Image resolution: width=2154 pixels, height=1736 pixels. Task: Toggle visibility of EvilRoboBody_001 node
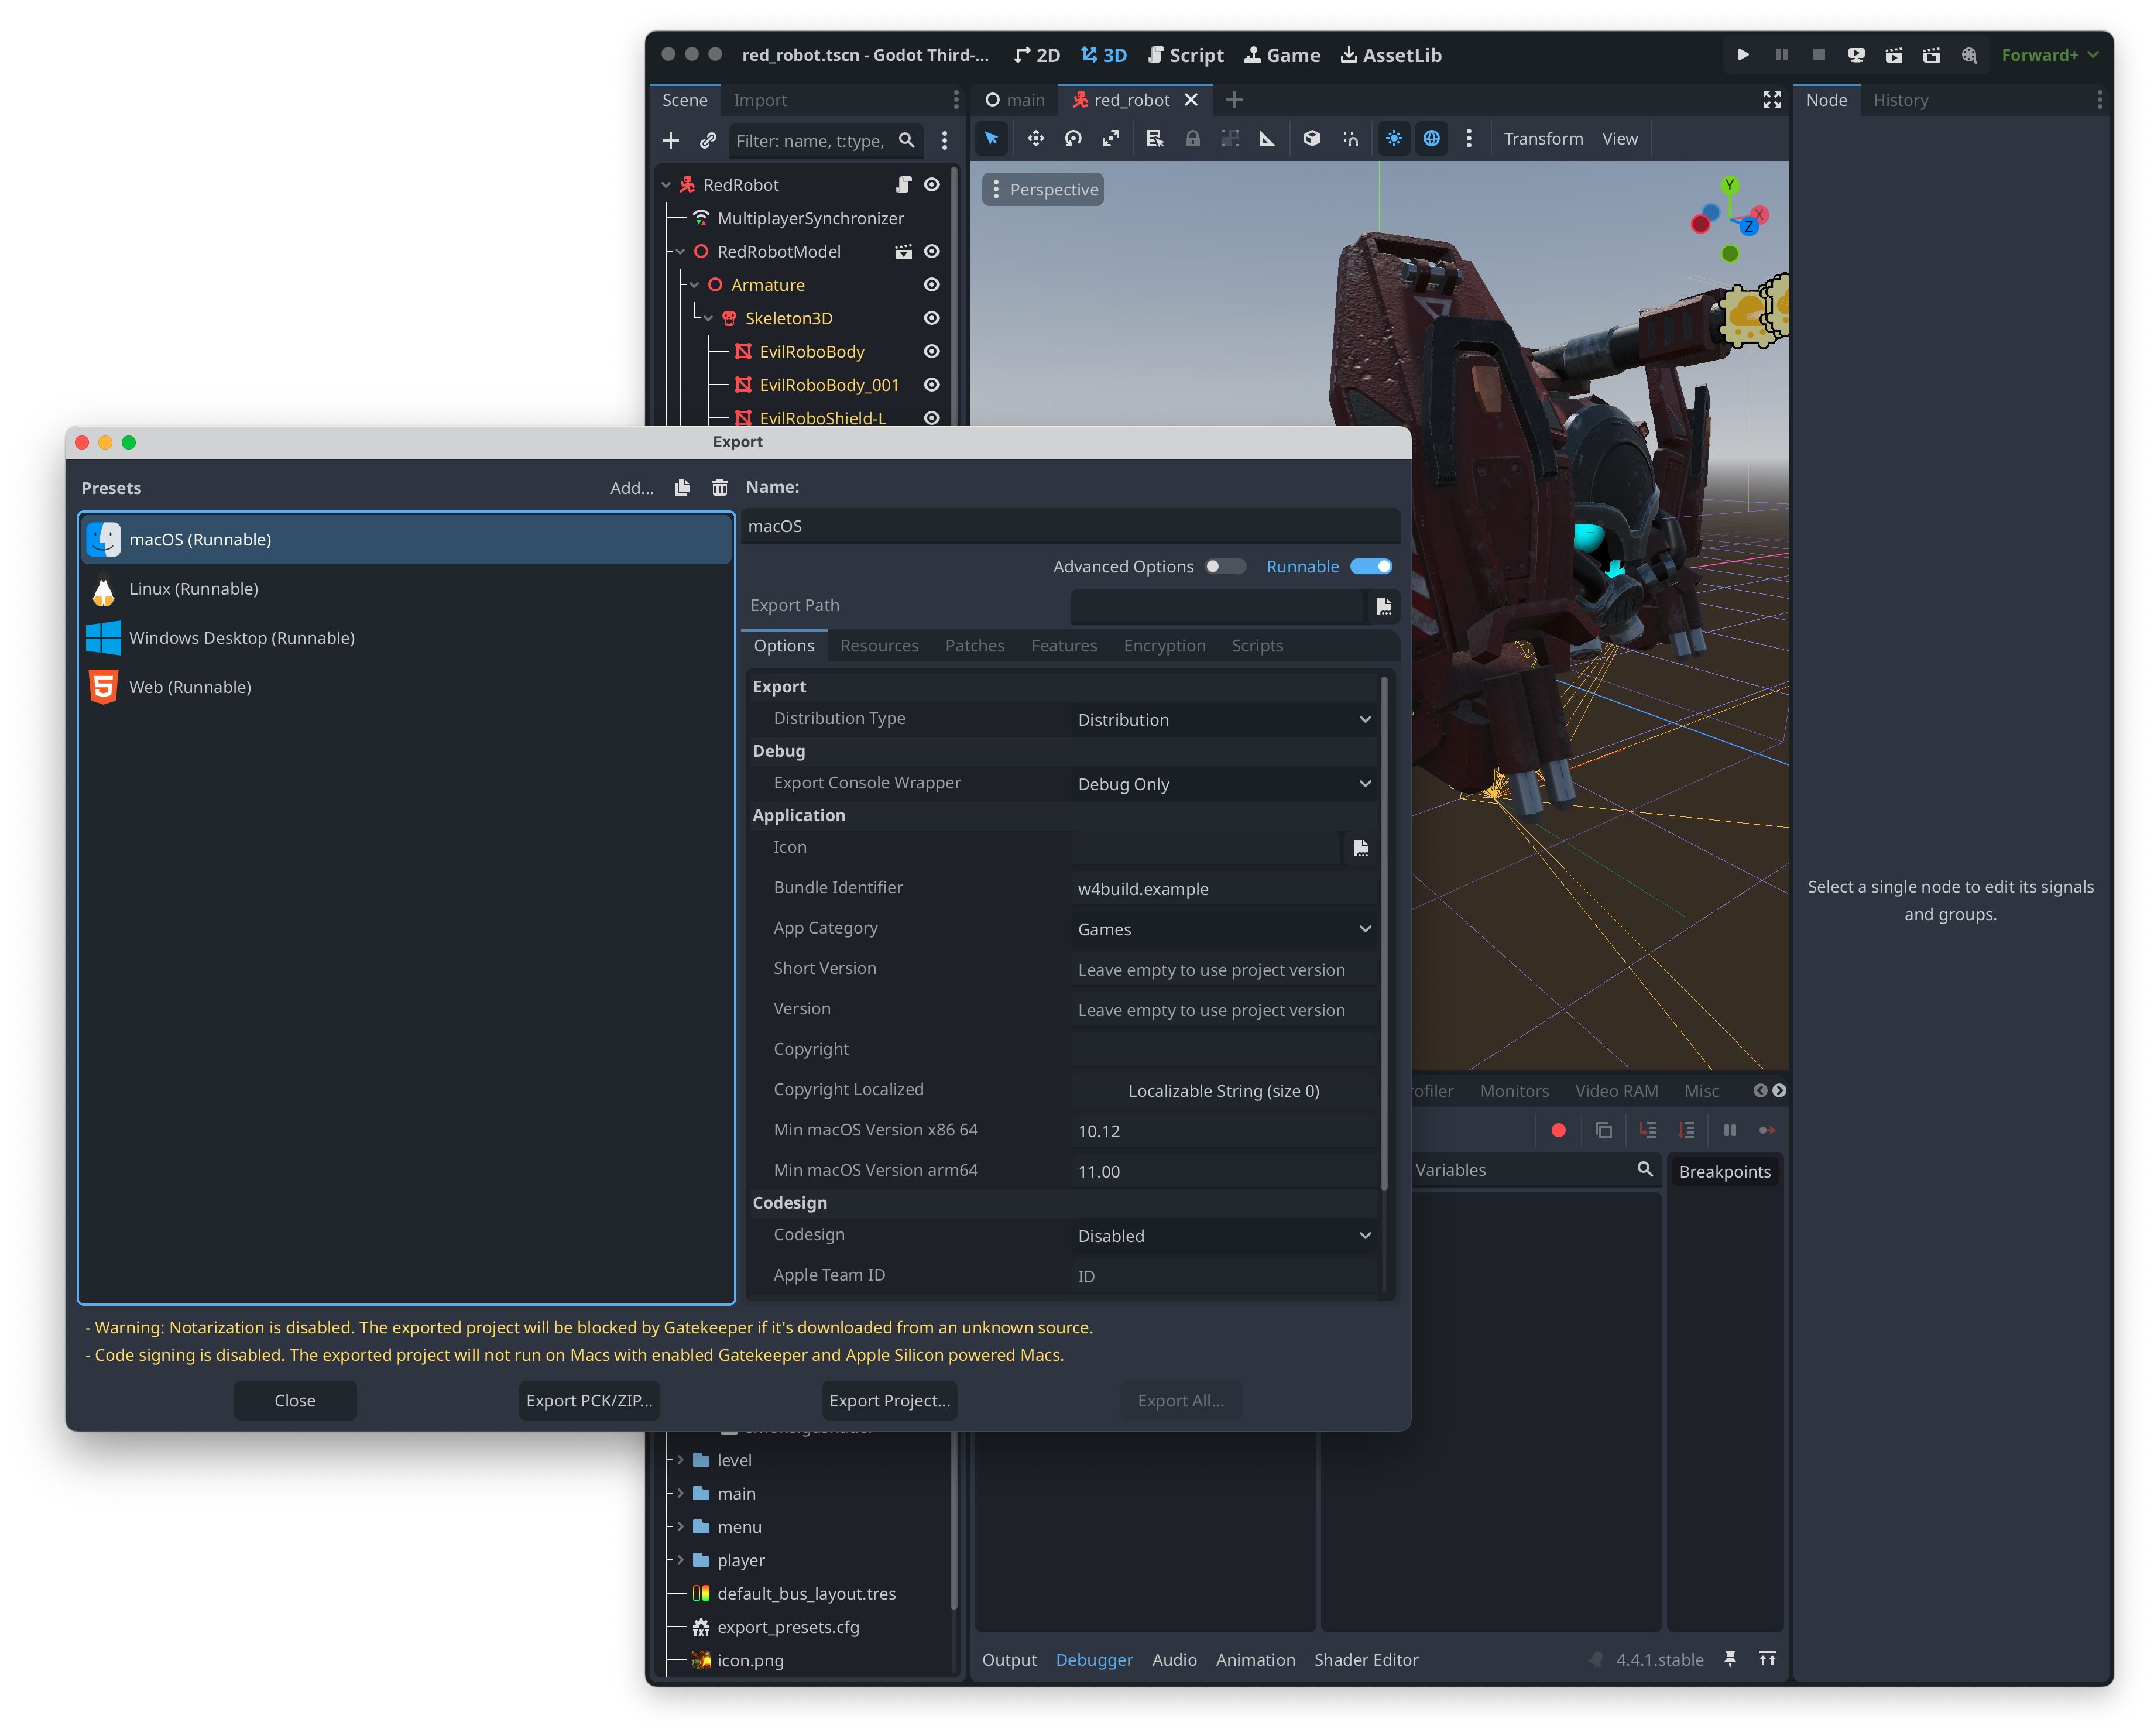(931, 385)
